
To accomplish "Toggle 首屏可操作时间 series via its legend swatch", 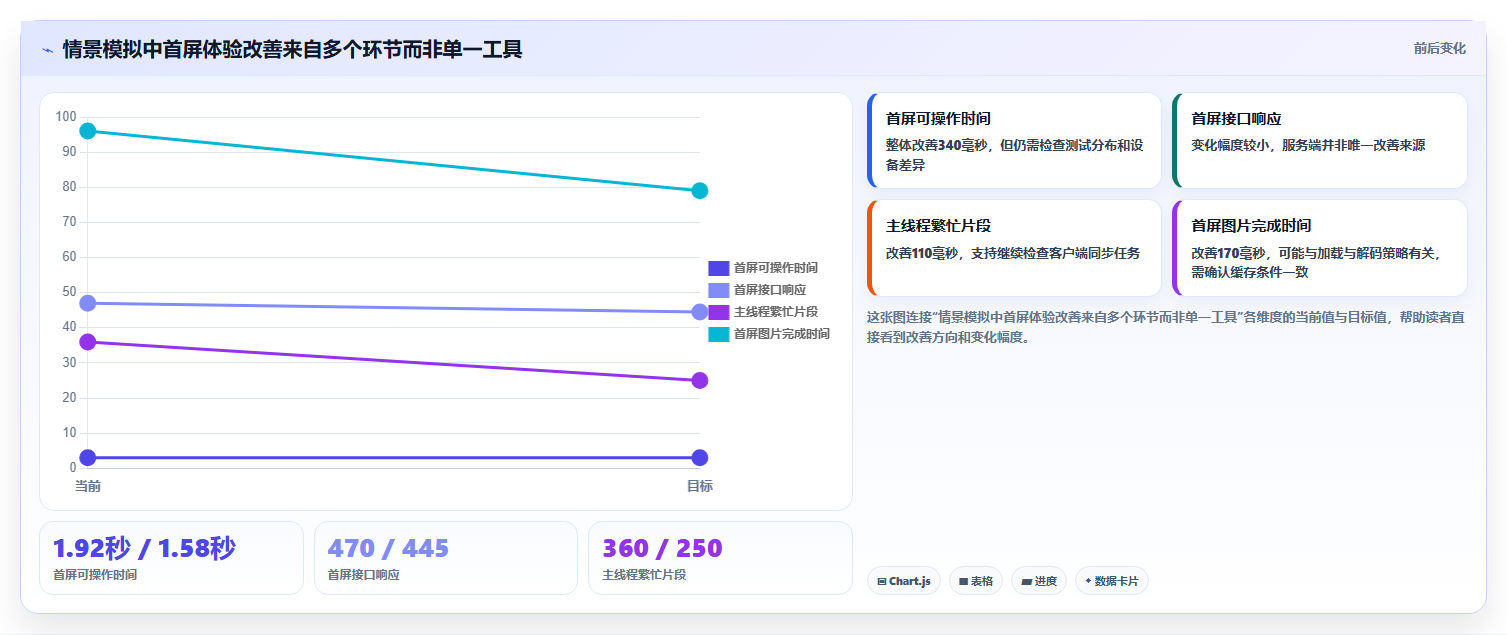I will [x=719, y=268].
